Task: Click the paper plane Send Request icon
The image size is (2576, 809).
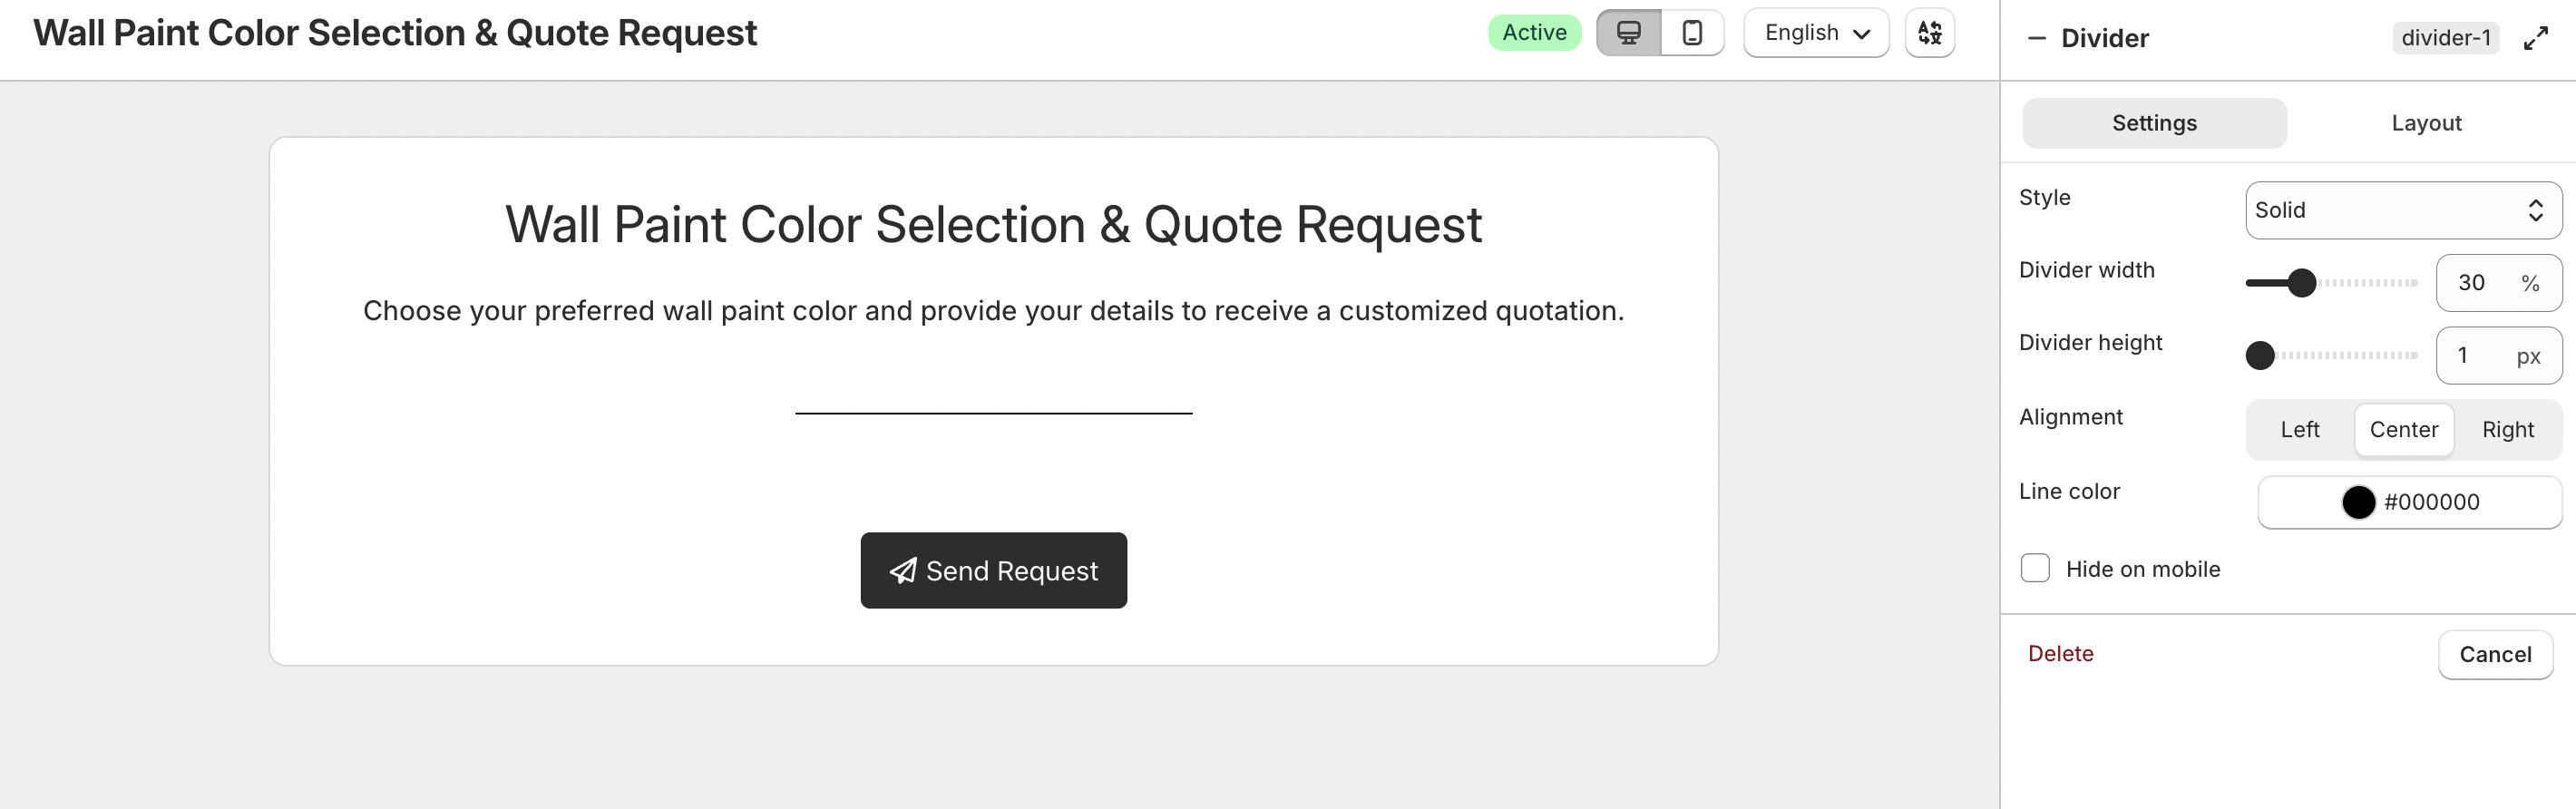Action: point(903,570)
